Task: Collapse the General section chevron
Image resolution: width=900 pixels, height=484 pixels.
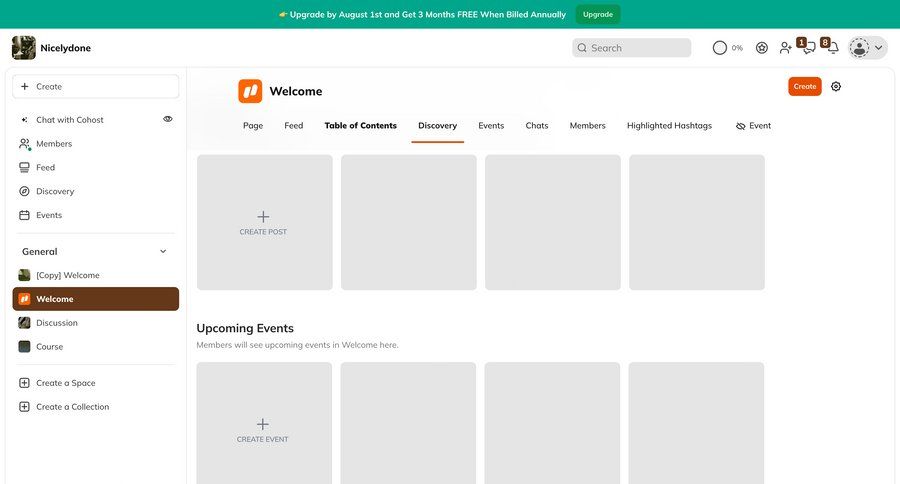Action: 163,252
